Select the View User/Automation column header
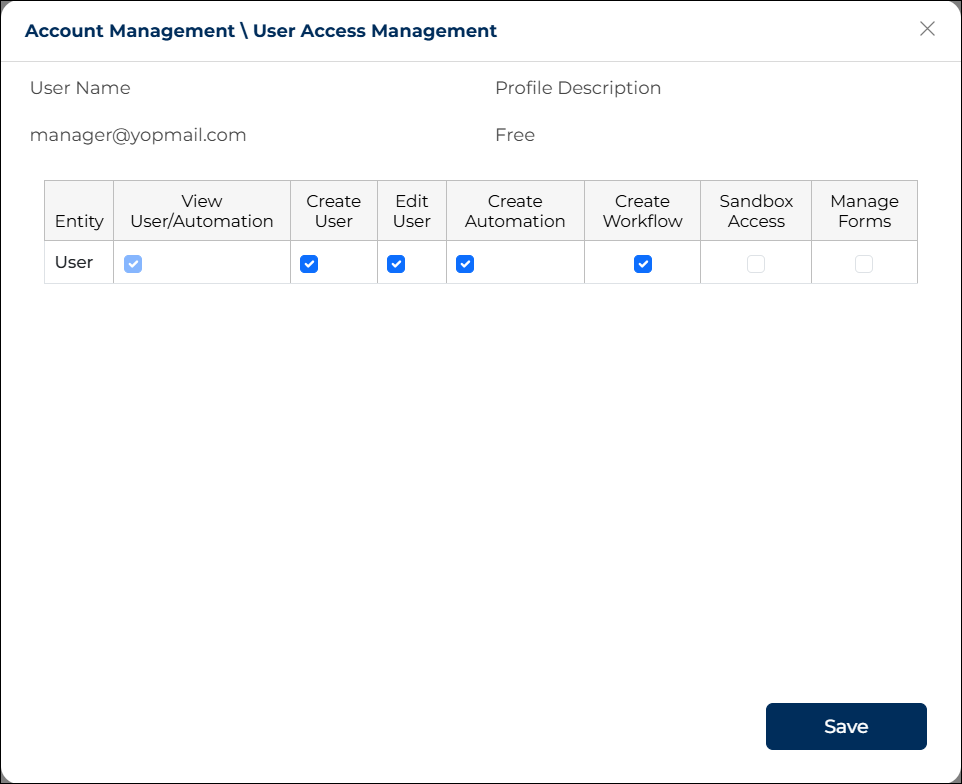This screenshot has width=962, height=784. point(202,211)
